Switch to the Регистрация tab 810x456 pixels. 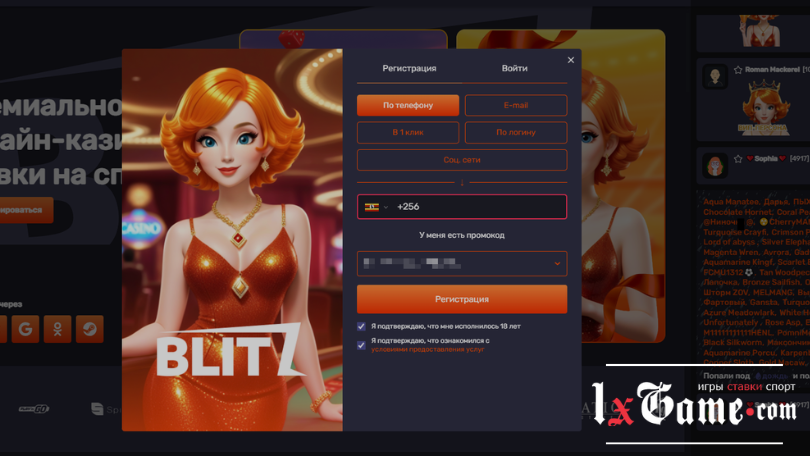(x=409, y=68)
